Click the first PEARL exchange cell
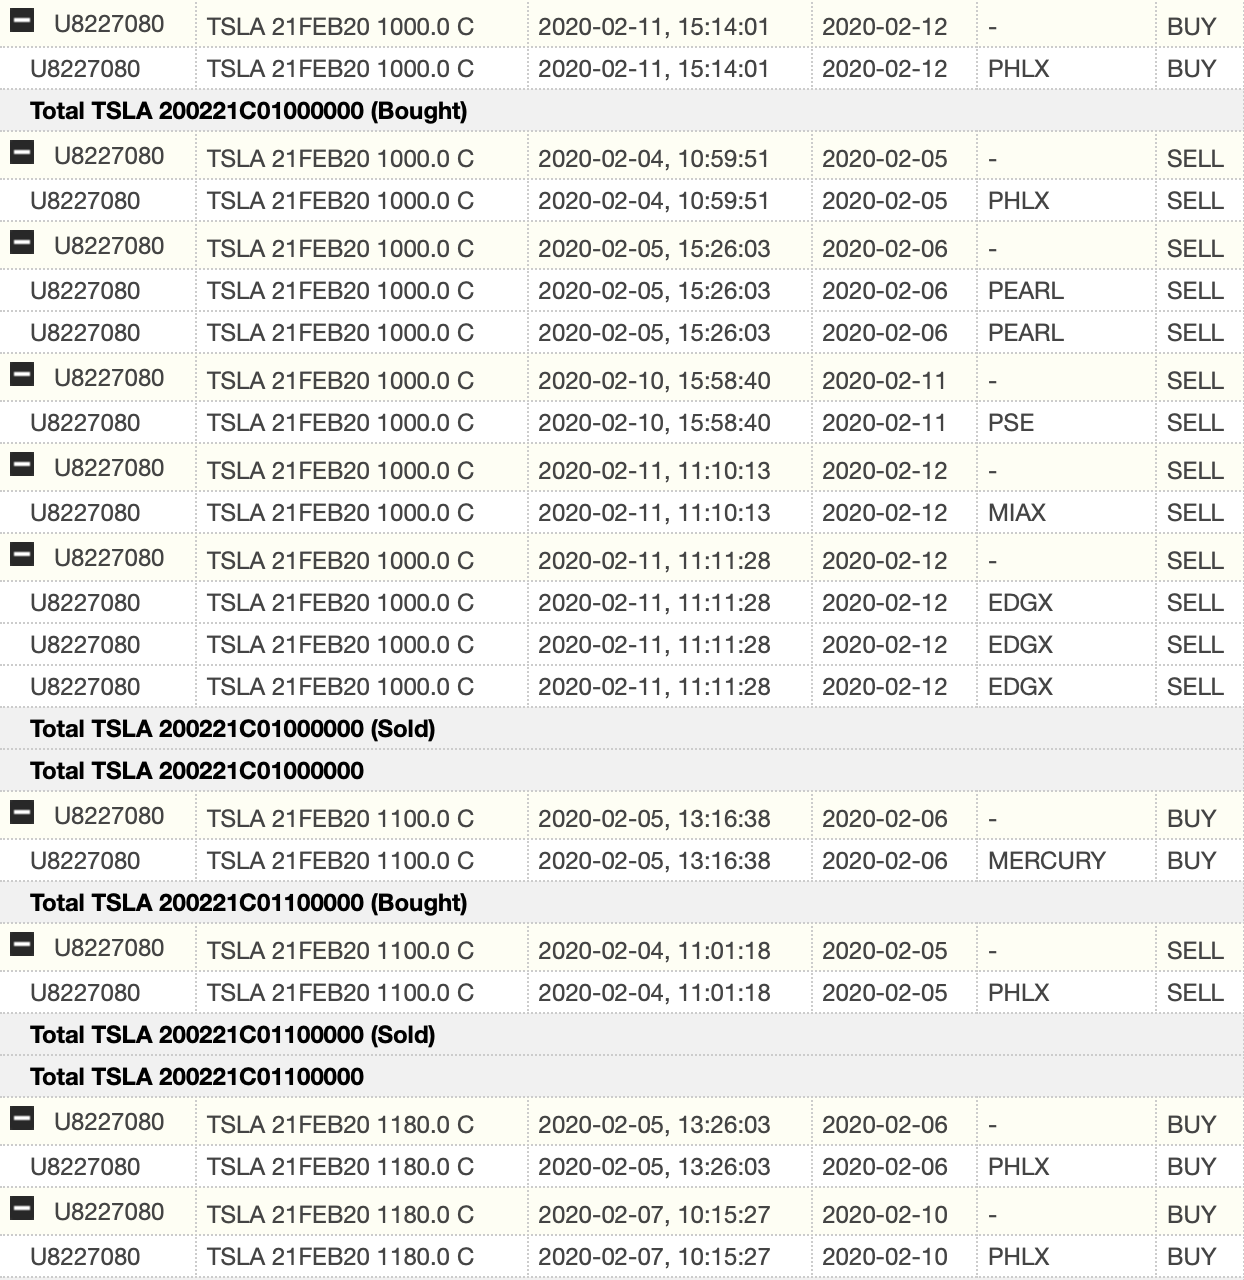This screenshot has width=1244, height=1280. (x=1025, y=291)
